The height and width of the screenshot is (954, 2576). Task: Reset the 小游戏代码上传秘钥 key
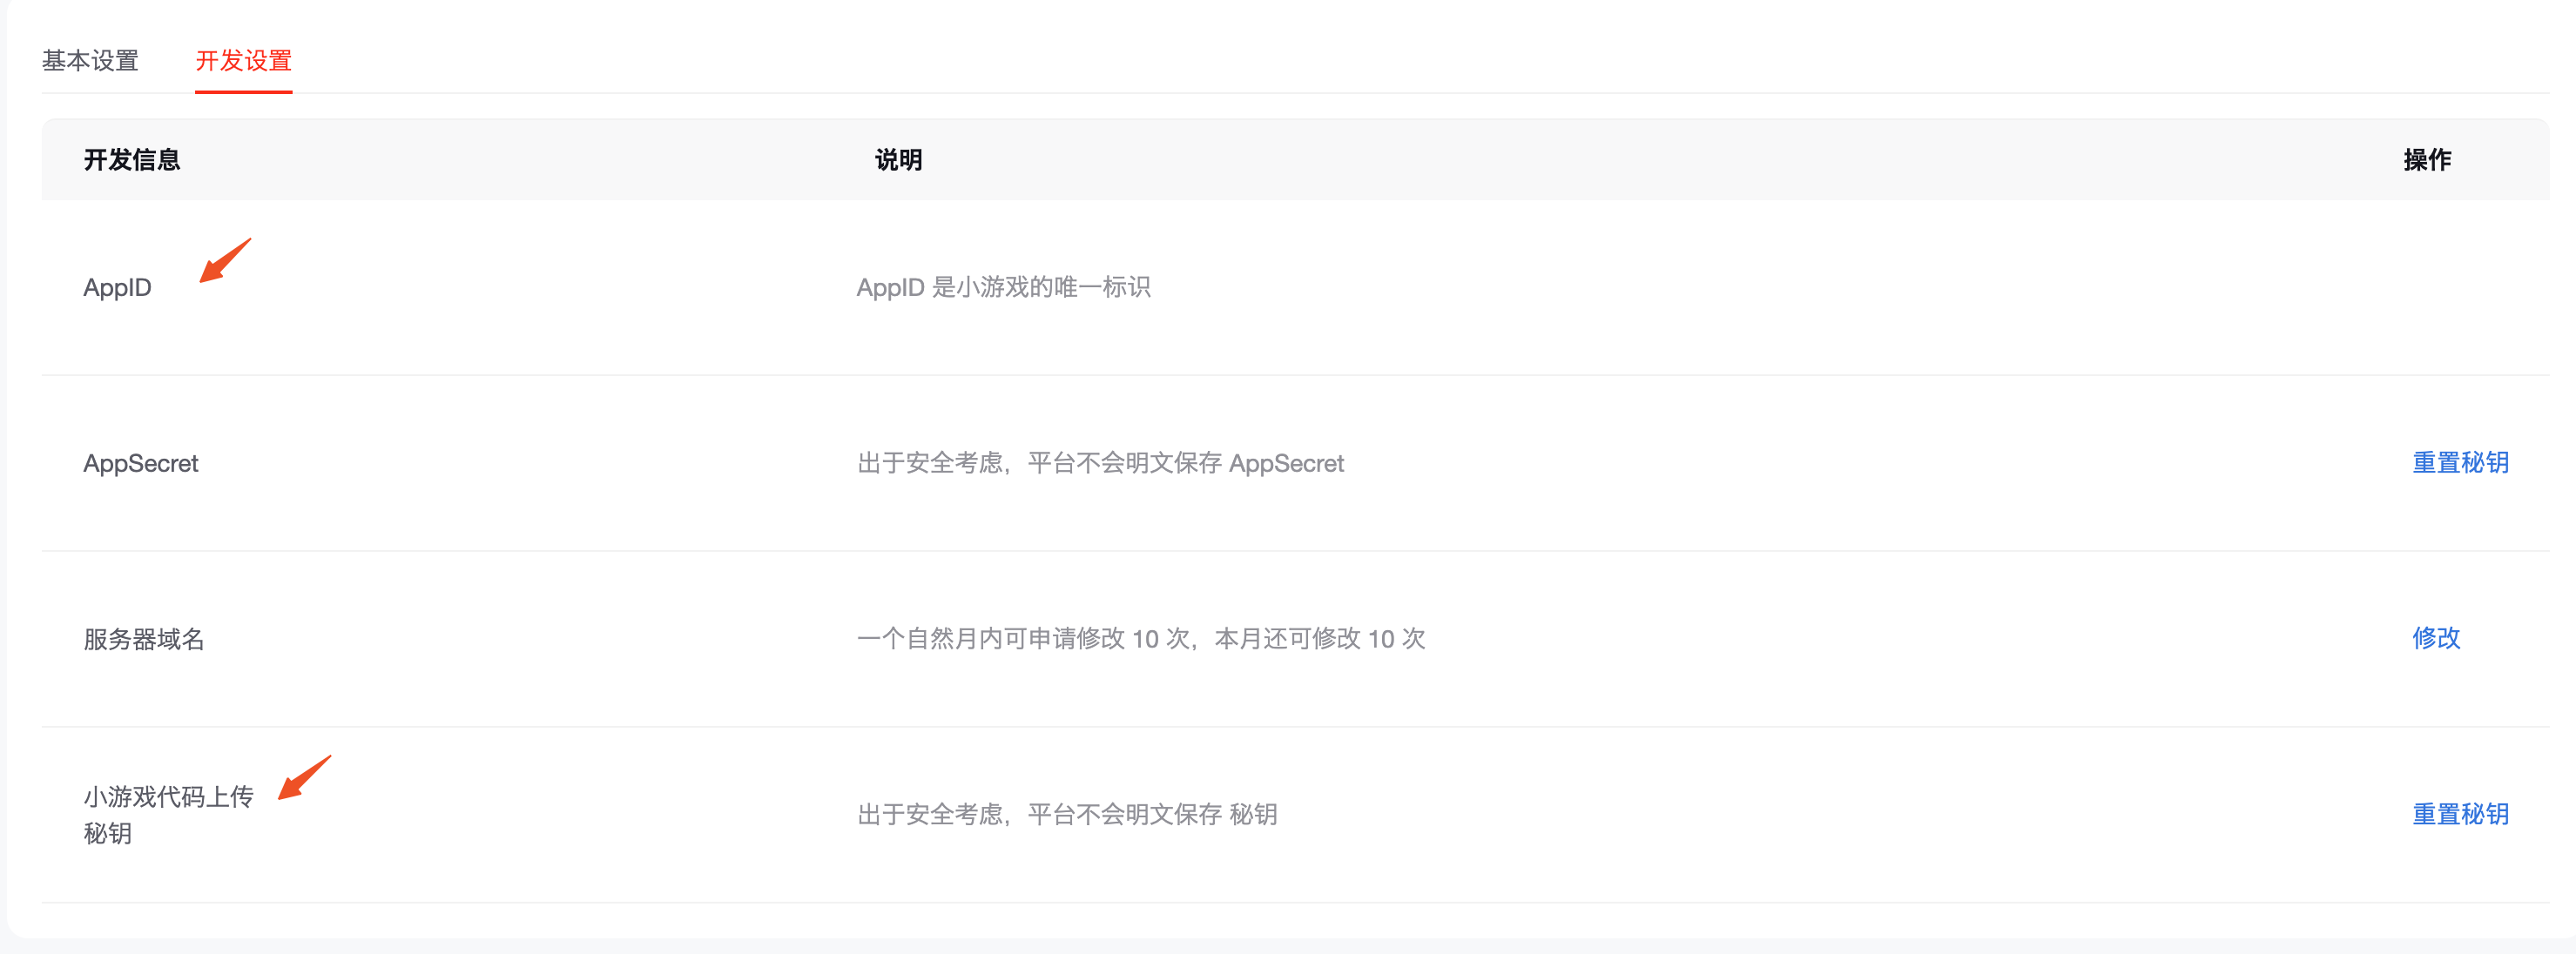pos(2459,814)
